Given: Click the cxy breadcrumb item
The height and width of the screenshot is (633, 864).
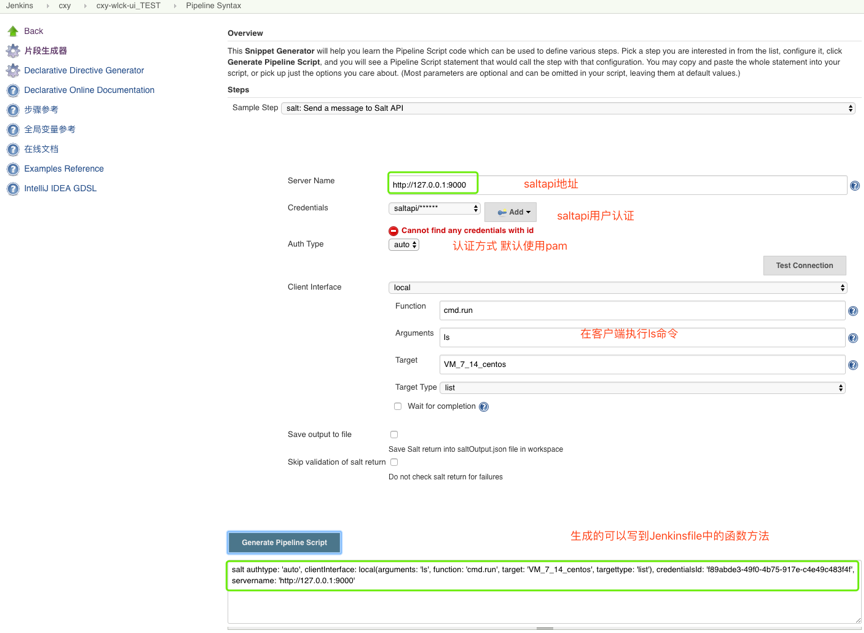Looking at the screenshot, I should click(65, 6).
